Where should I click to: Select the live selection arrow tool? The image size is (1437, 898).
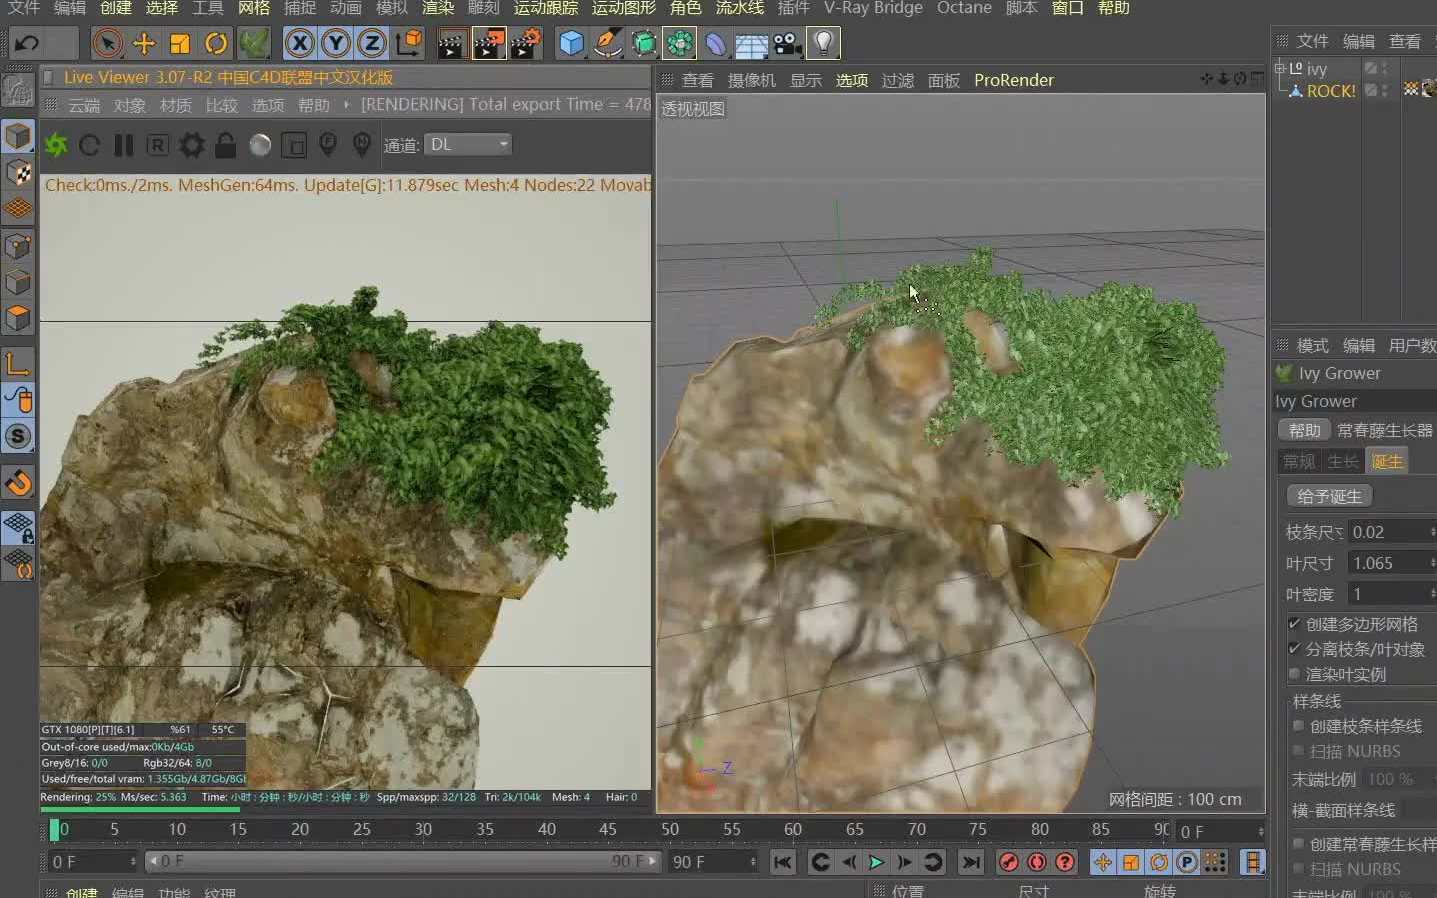107,43
